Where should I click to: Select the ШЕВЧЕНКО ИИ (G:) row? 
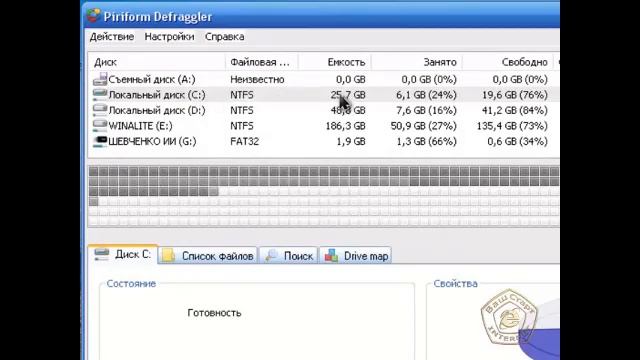[x=324, y=141]
